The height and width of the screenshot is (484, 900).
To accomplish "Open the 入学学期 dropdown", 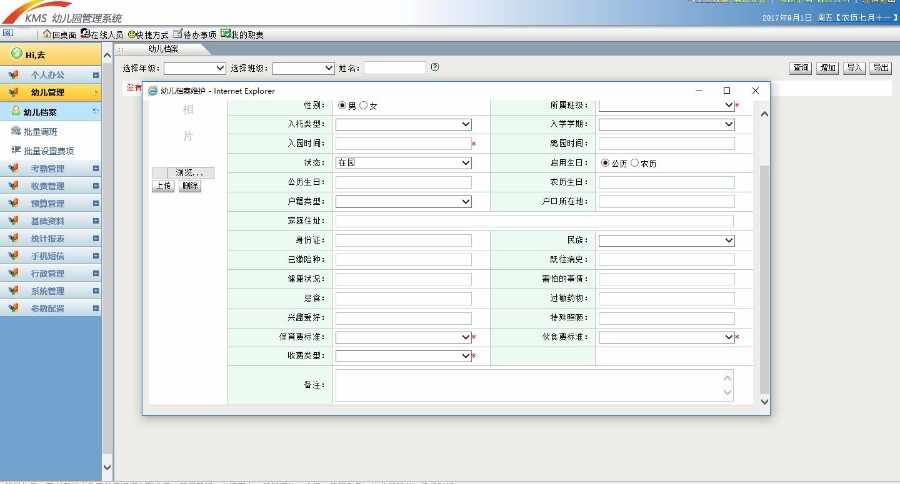I will click(x=666, y=124).
